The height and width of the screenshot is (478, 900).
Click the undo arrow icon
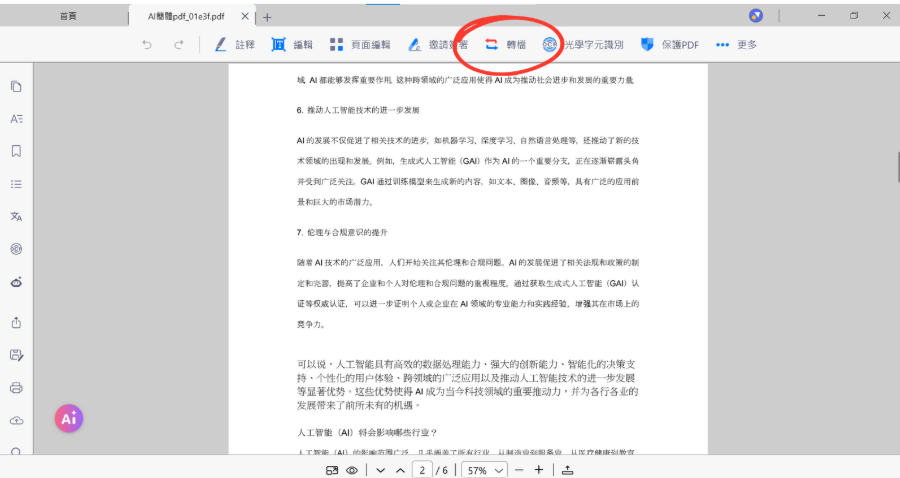[147, 44]
